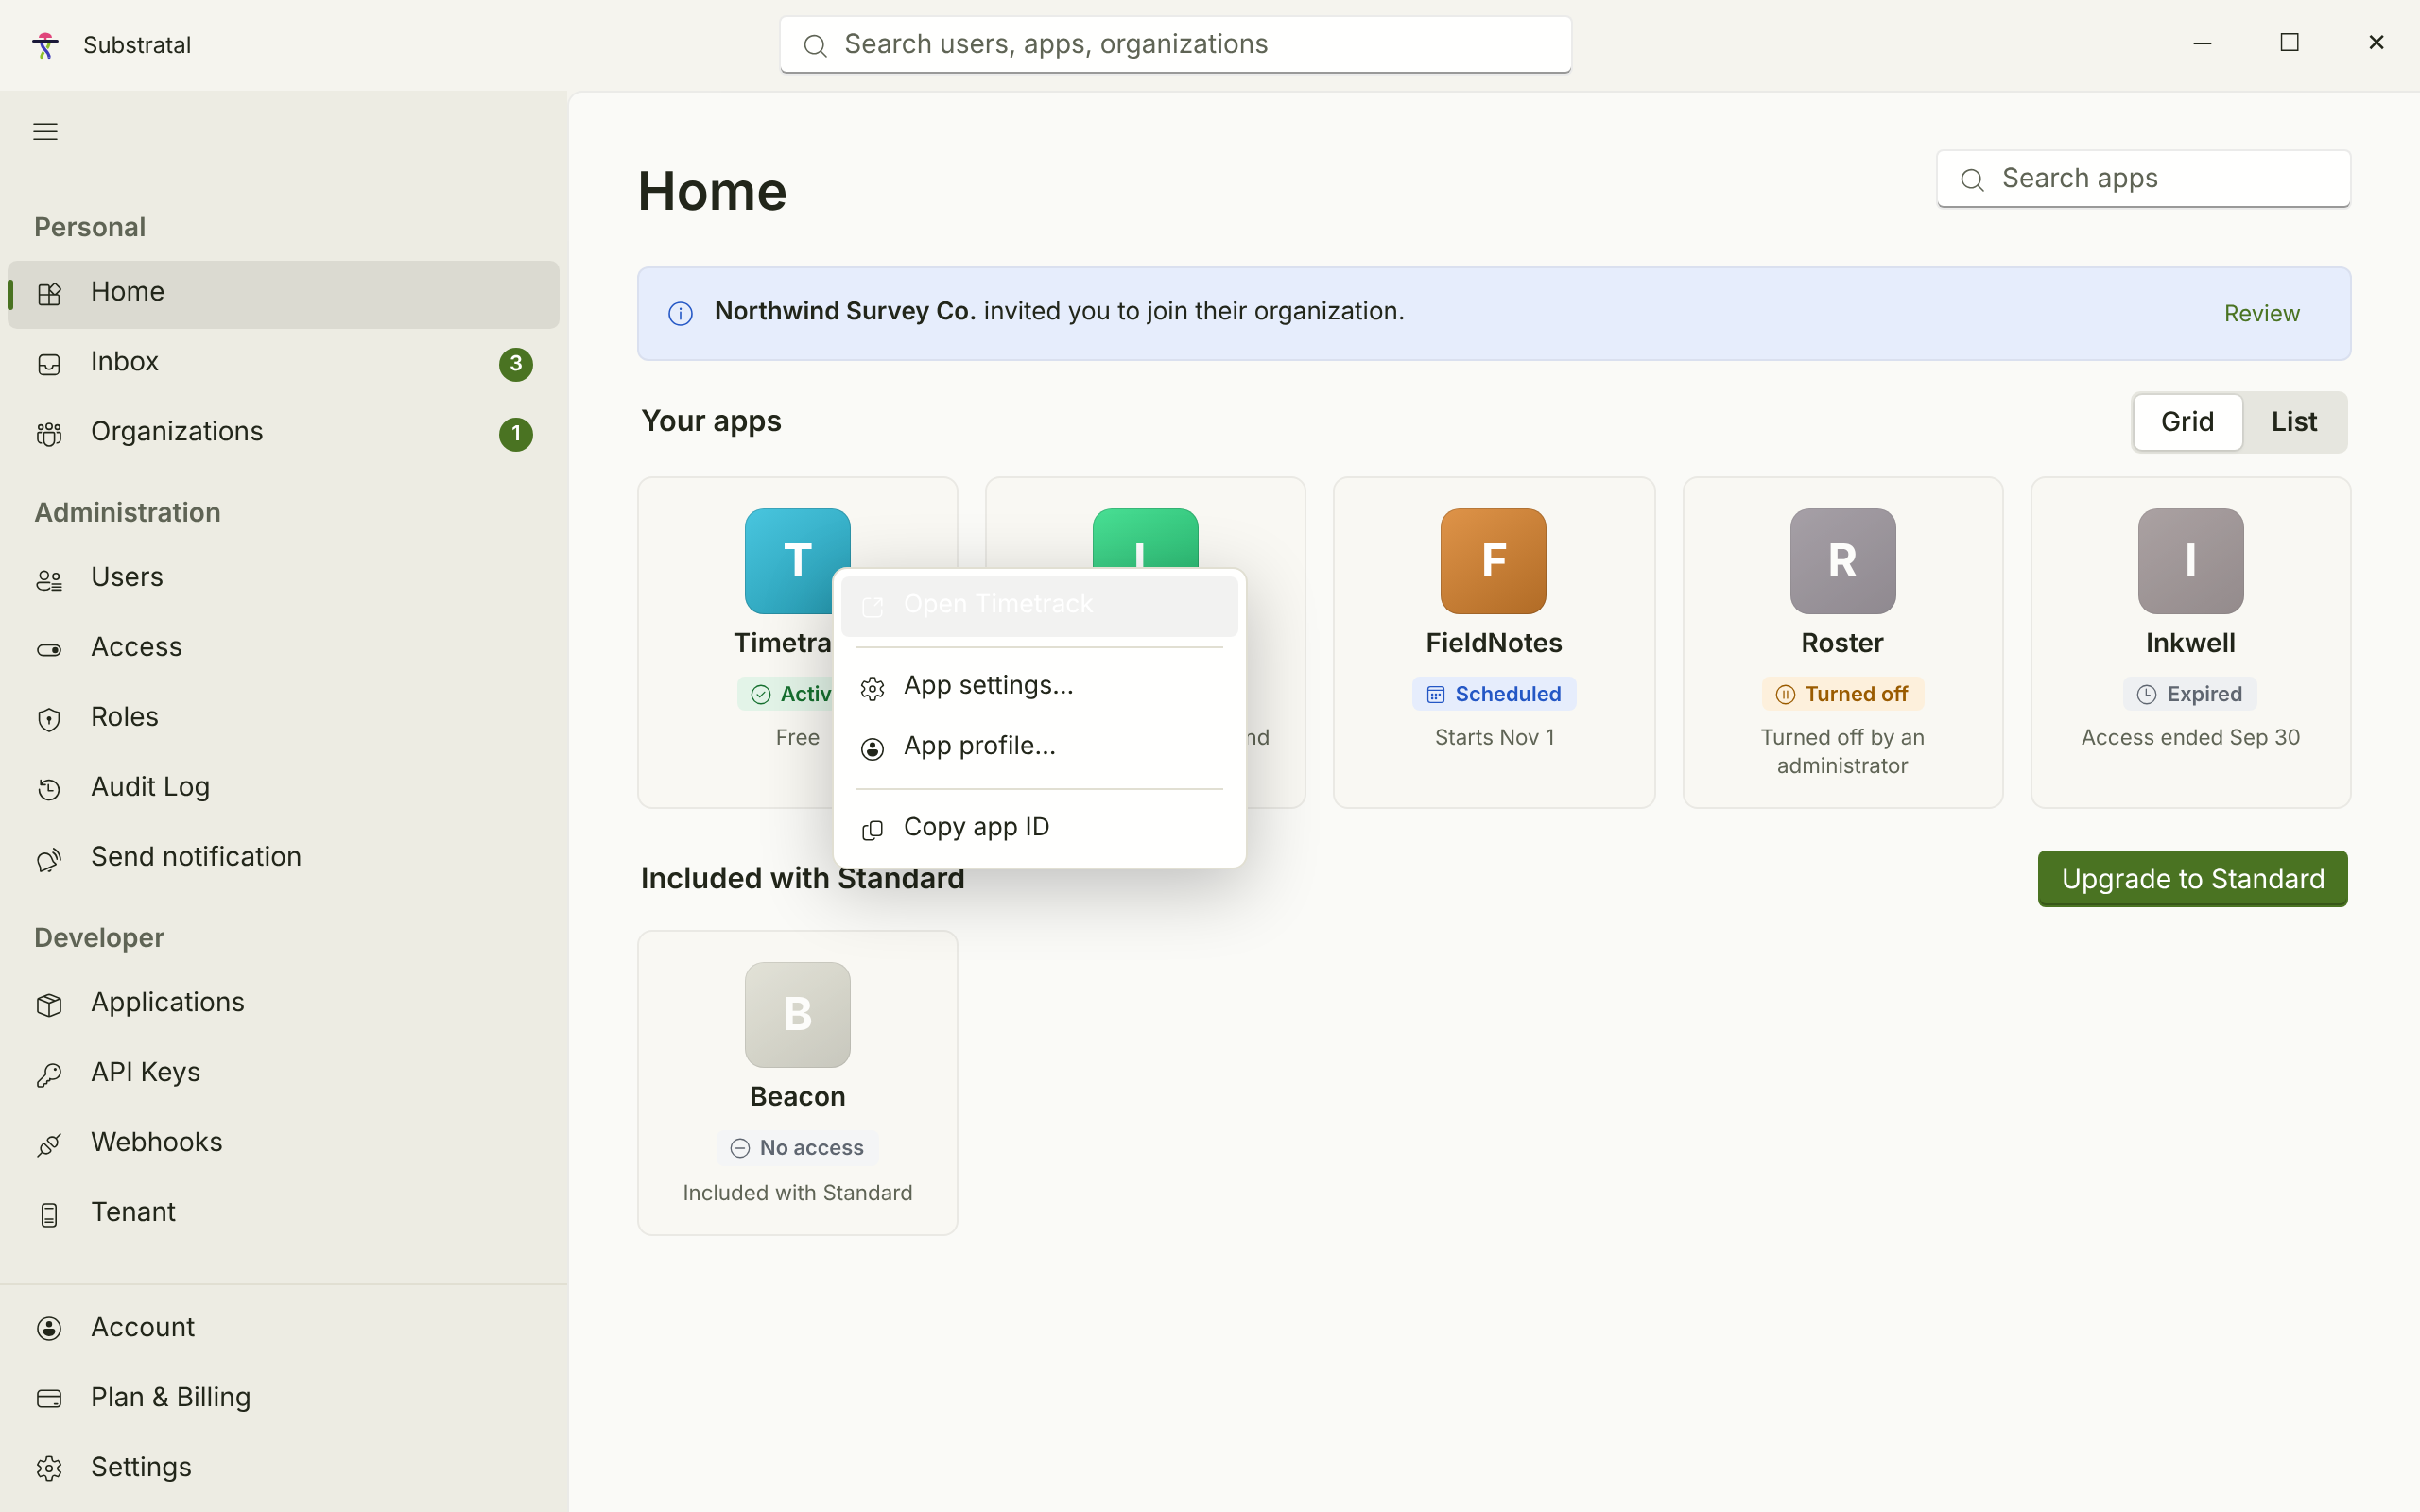Go to Organizations label in sidebar
Viewport: 2420px width, 1512px height.
point(177,432)
